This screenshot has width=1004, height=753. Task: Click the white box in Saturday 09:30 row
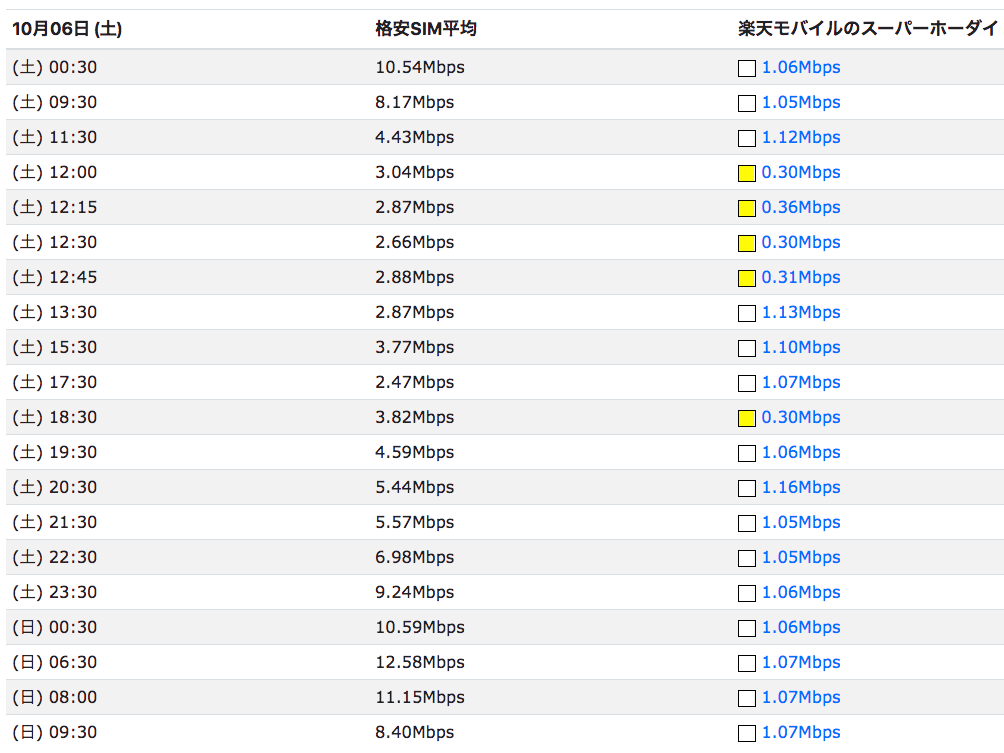tap(747, 104)
